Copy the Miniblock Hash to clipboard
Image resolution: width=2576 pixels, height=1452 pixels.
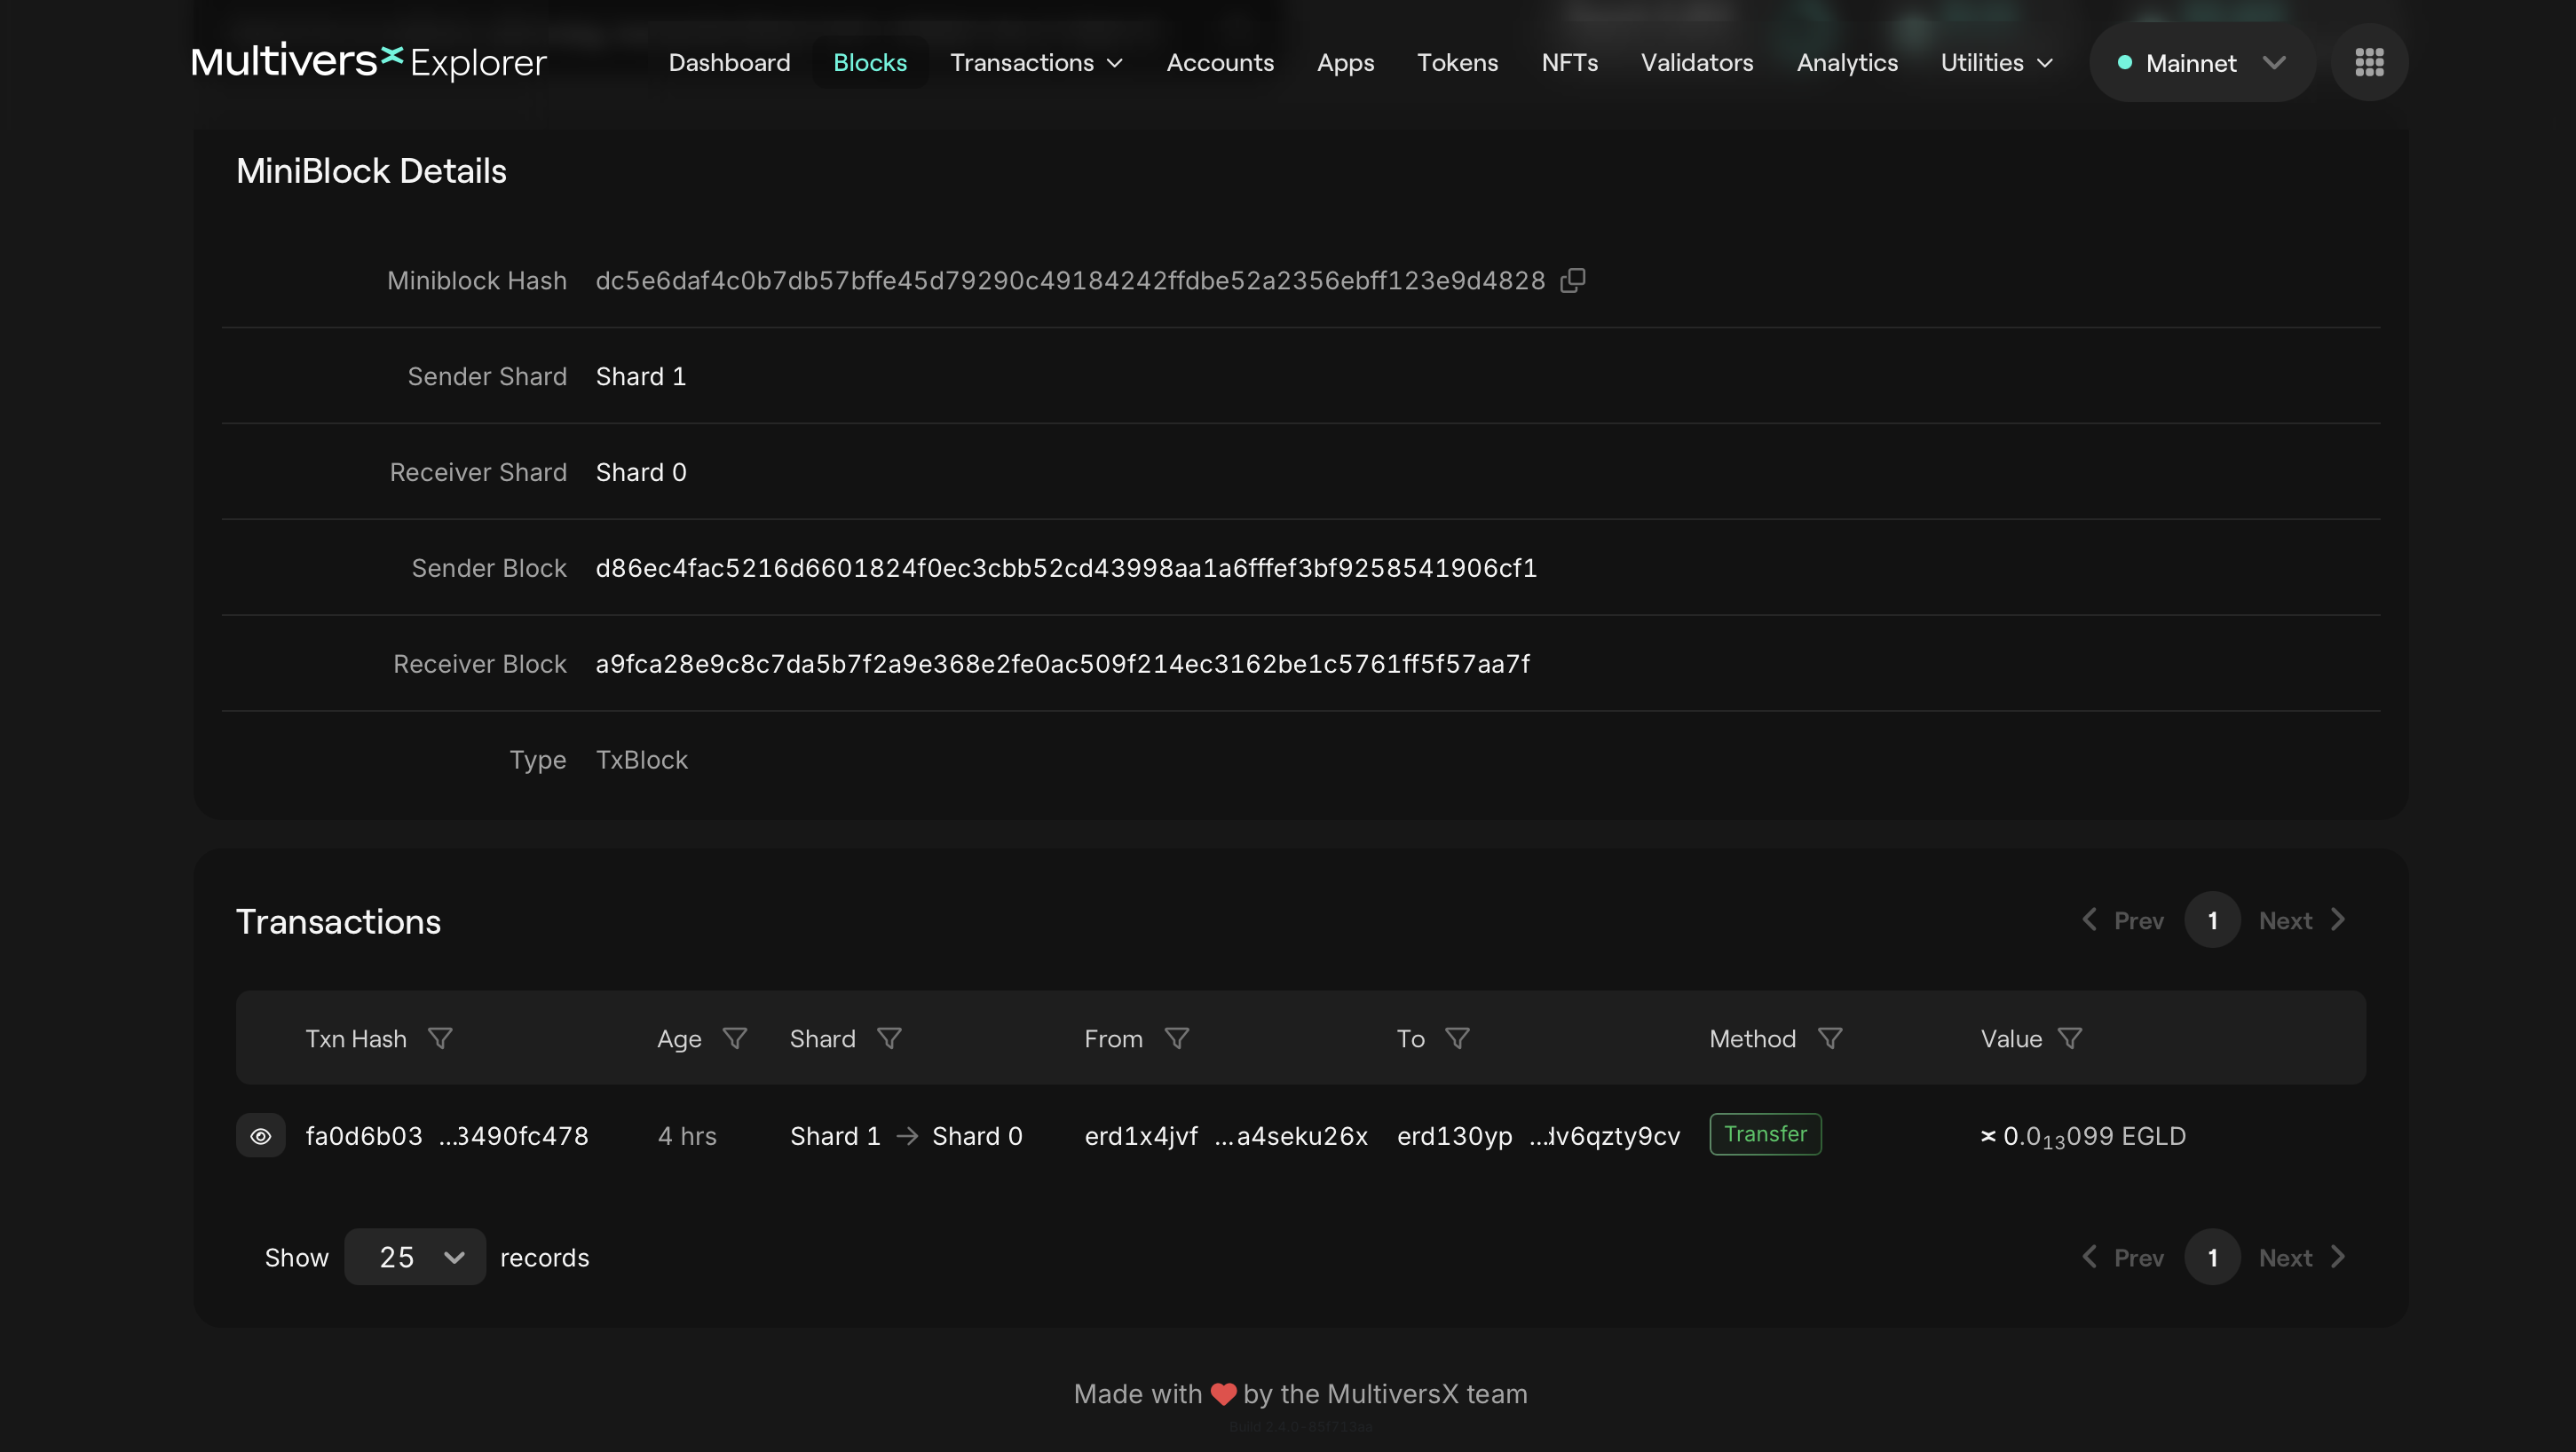[1573, 280]
